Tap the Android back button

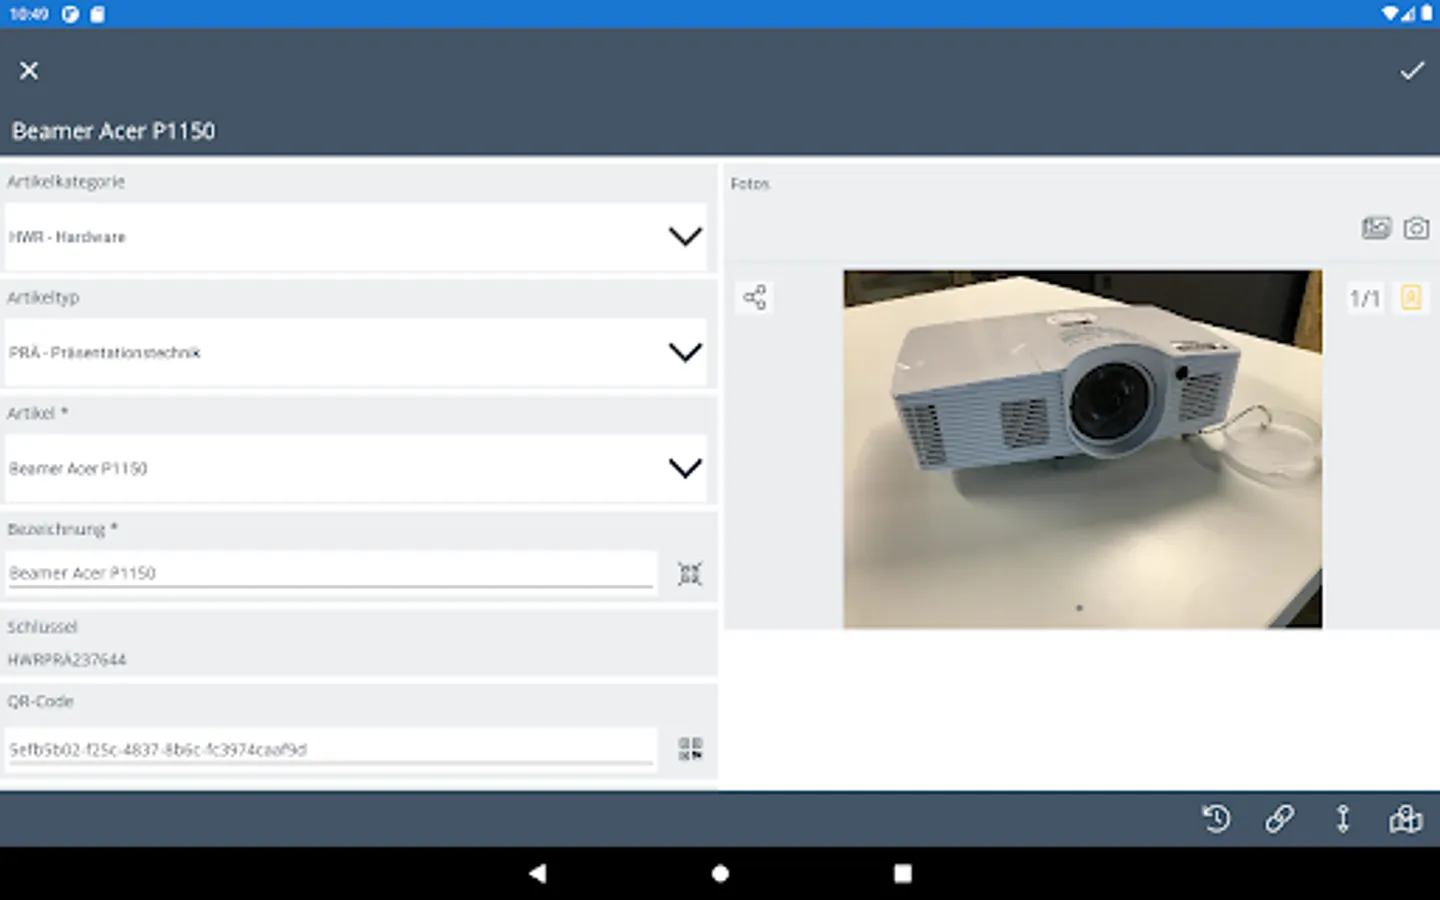point(538,873)
